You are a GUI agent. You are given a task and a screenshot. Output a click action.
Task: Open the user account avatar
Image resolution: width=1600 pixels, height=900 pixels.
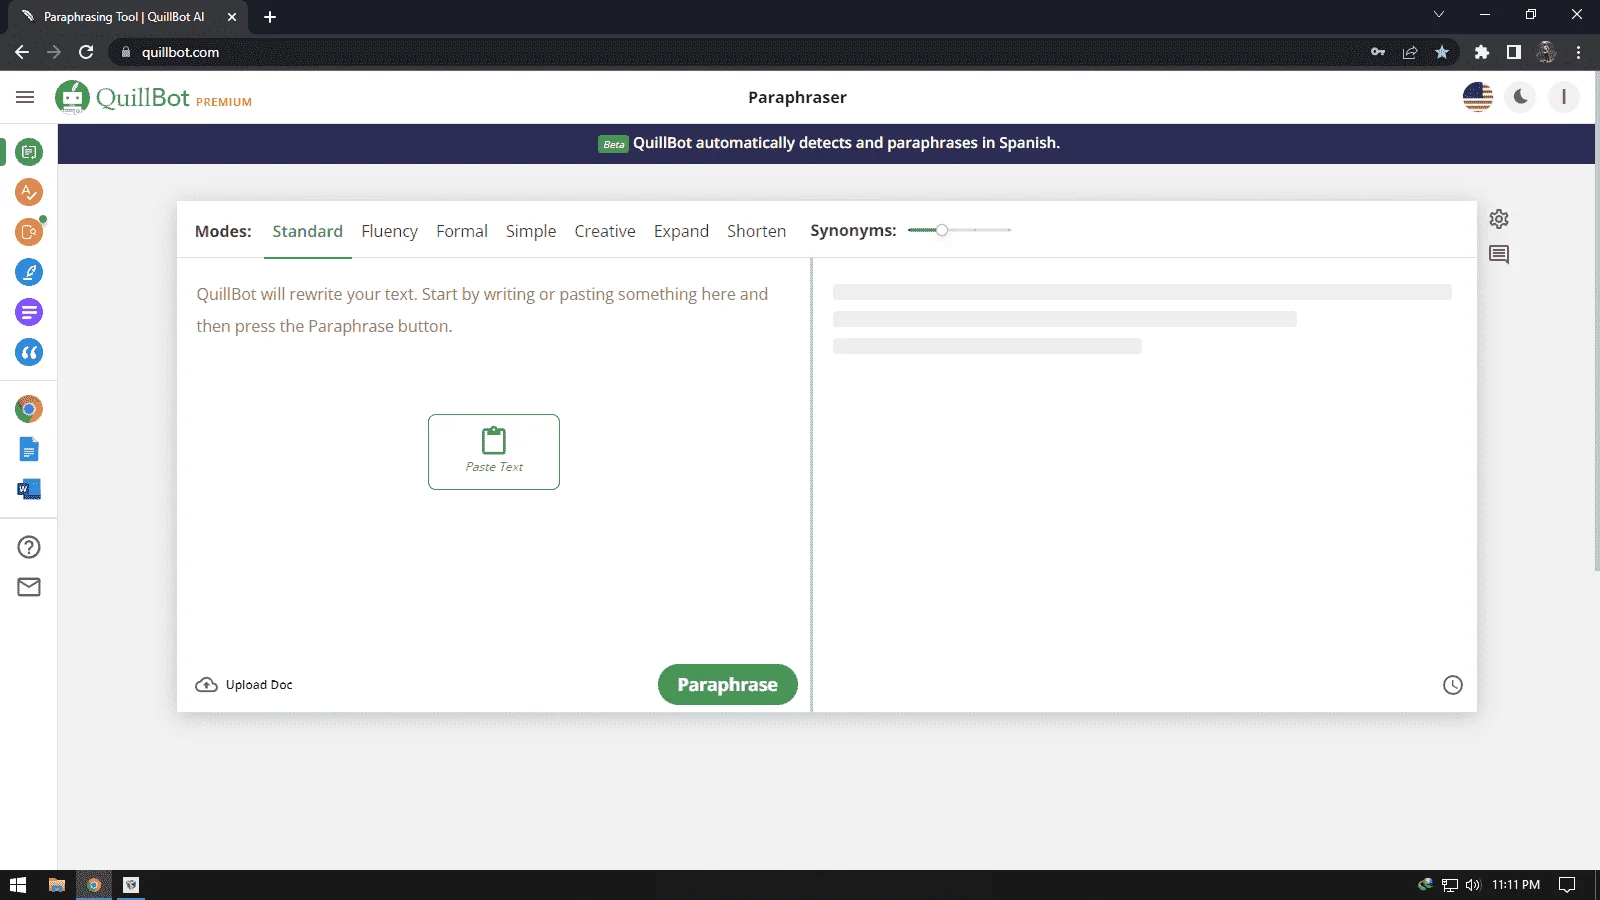pos(1563,97)
